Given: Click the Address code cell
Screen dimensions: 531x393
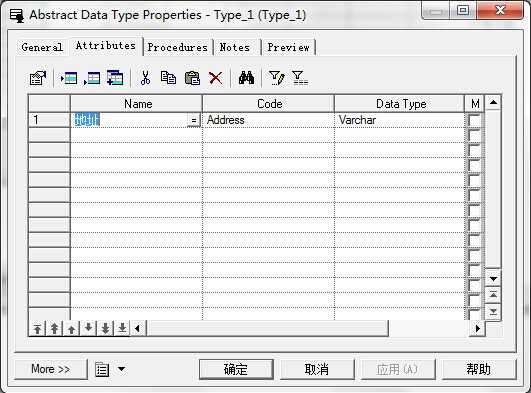Looking at the screenshot, I should coord(268,120).
